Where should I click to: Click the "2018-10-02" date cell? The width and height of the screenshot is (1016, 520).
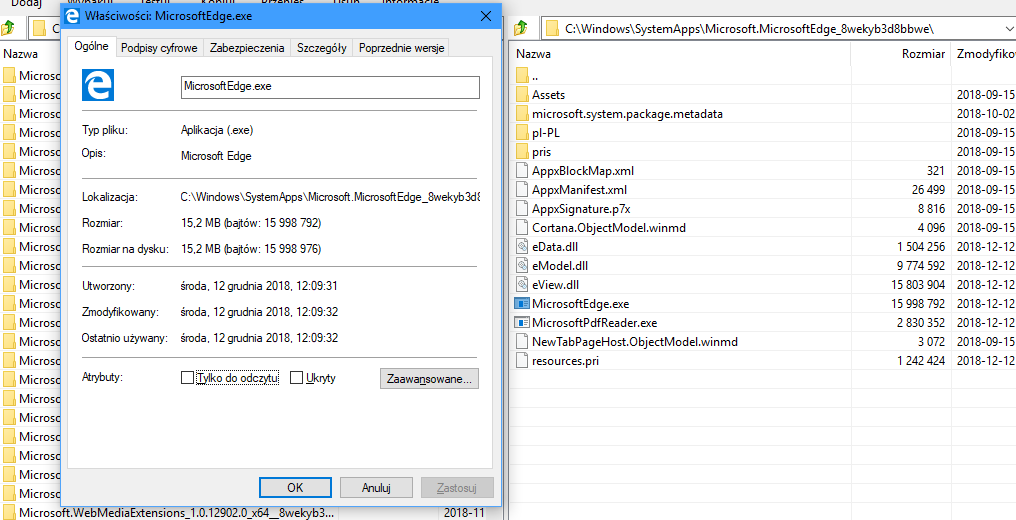(x=986, y=114)
